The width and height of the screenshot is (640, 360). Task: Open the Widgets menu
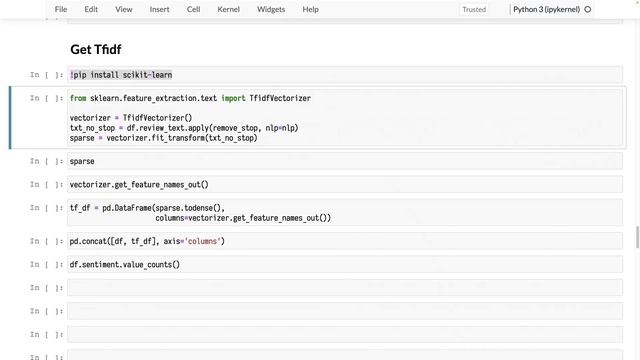[271, 9]
